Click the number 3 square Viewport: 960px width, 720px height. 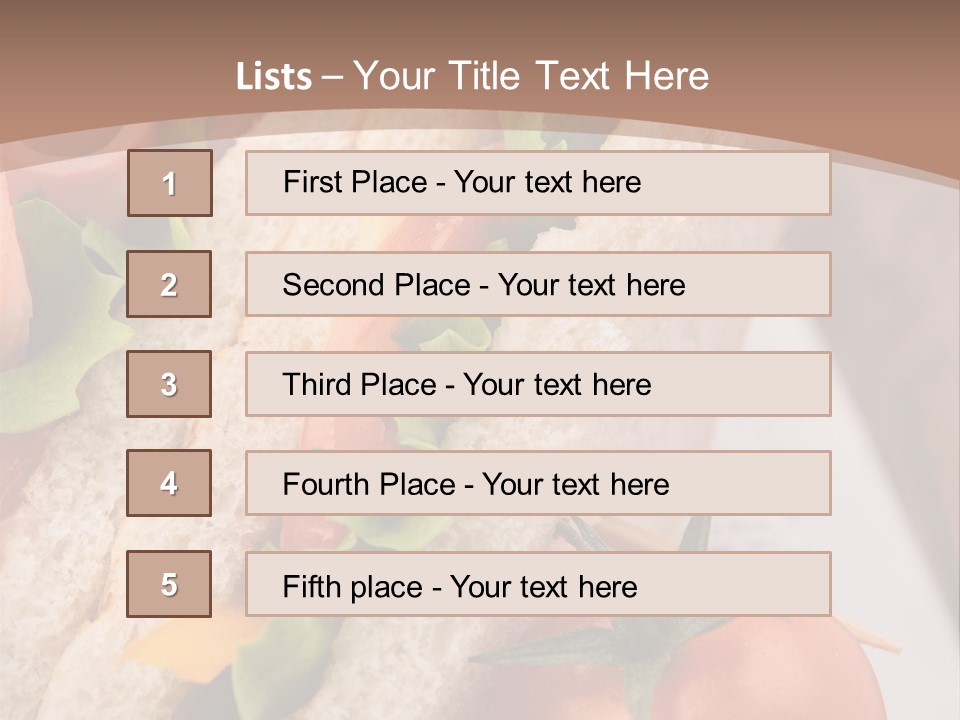(x=169, y=384)
